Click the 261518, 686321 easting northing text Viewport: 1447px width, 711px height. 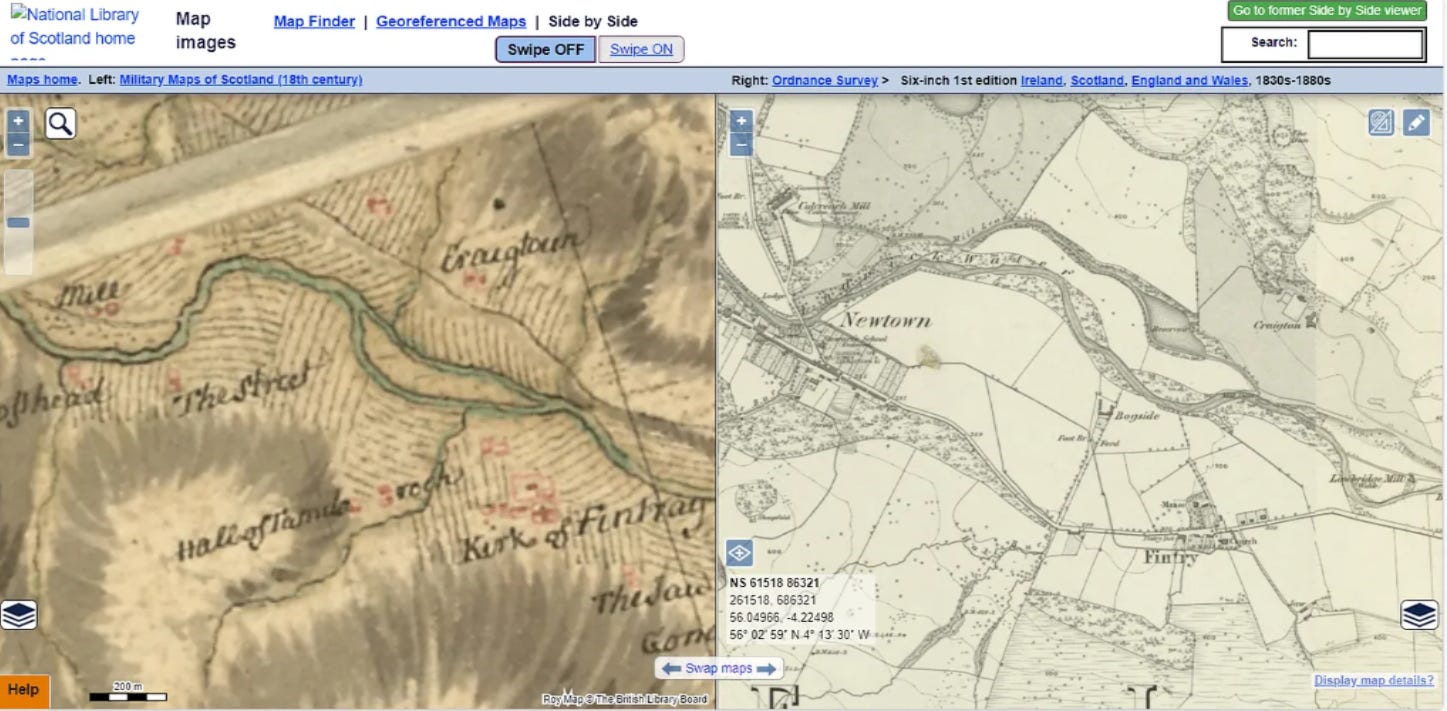pos(774,600)
